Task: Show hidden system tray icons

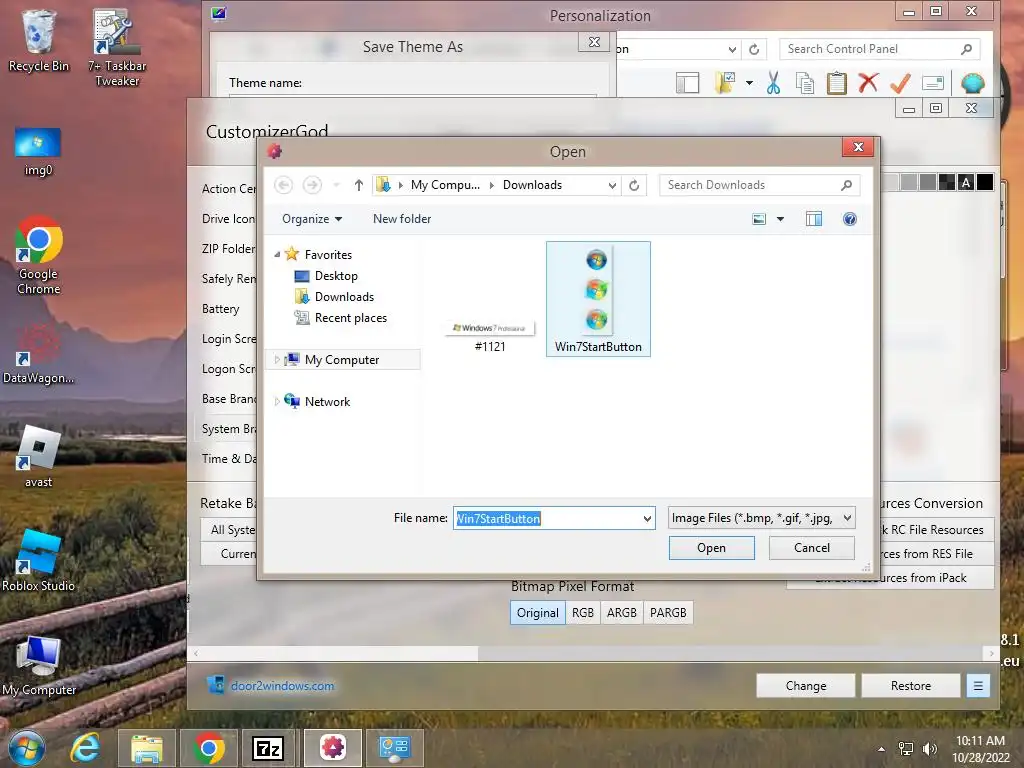Action: click(x=882, y=749)
